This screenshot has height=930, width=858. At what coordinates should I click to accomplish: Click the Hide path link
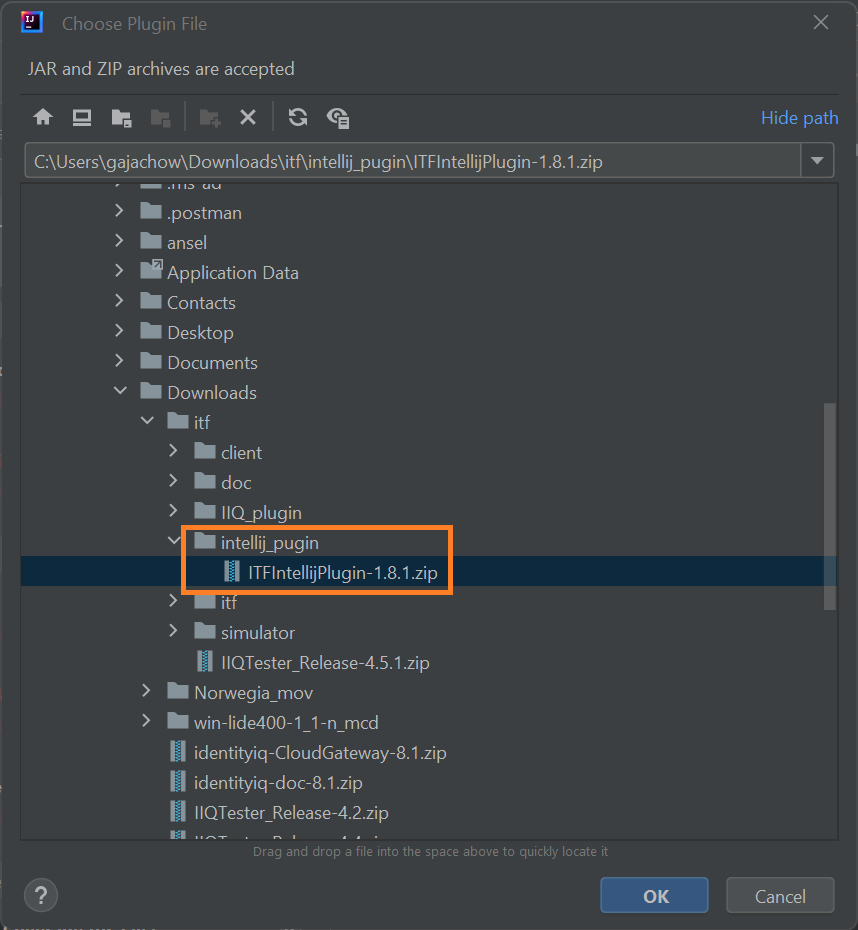pos(799,117)
